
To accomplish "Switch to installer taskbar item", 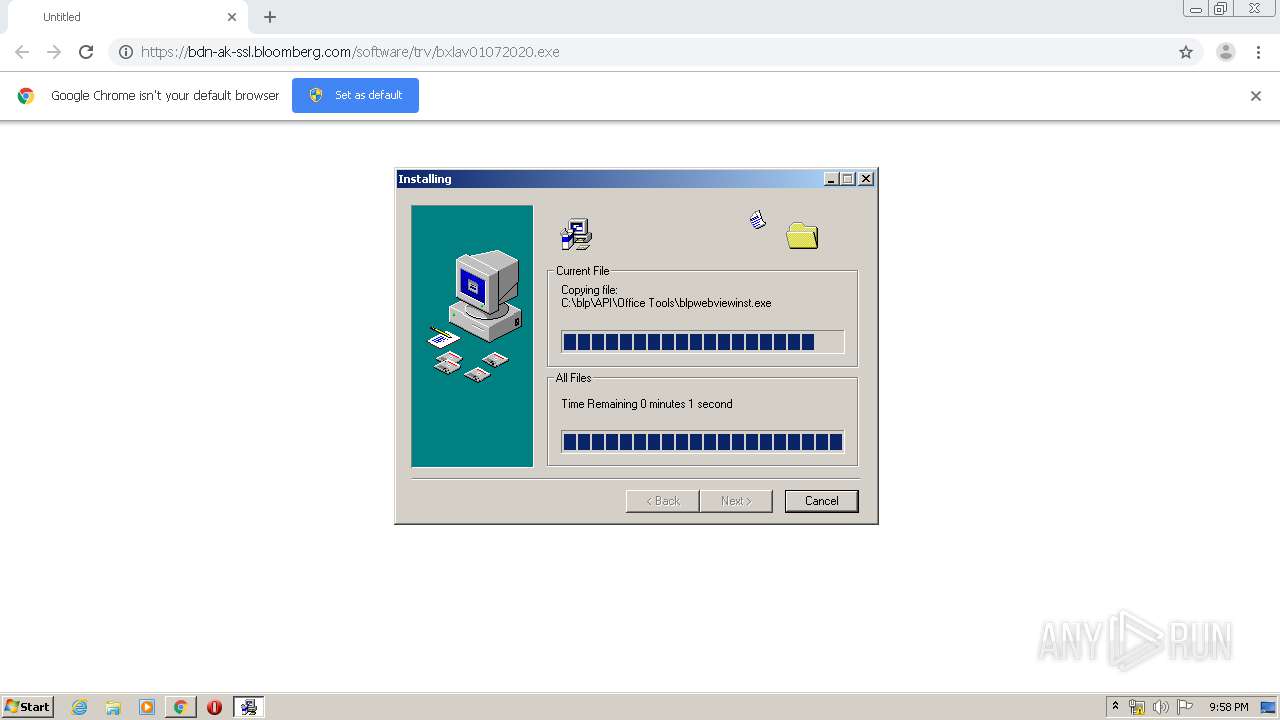I will point(248,707).
